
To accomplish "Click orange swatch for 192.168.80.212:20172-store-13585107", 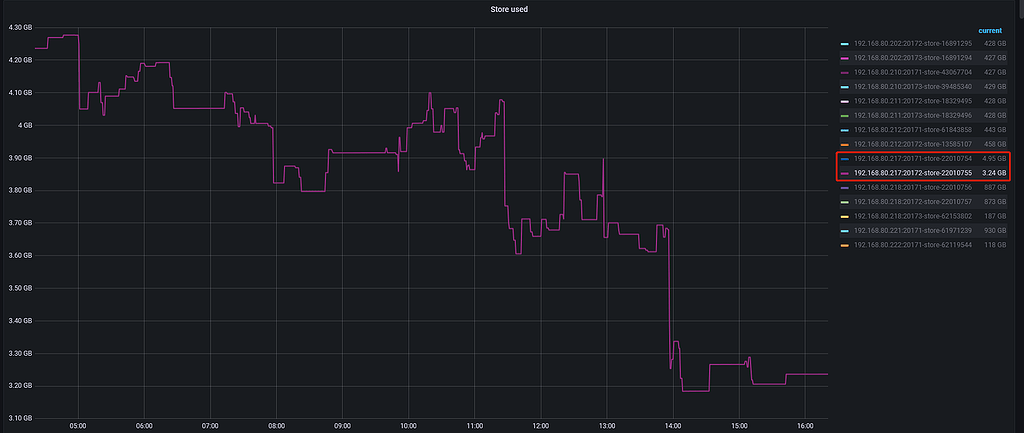I will 845,144.
